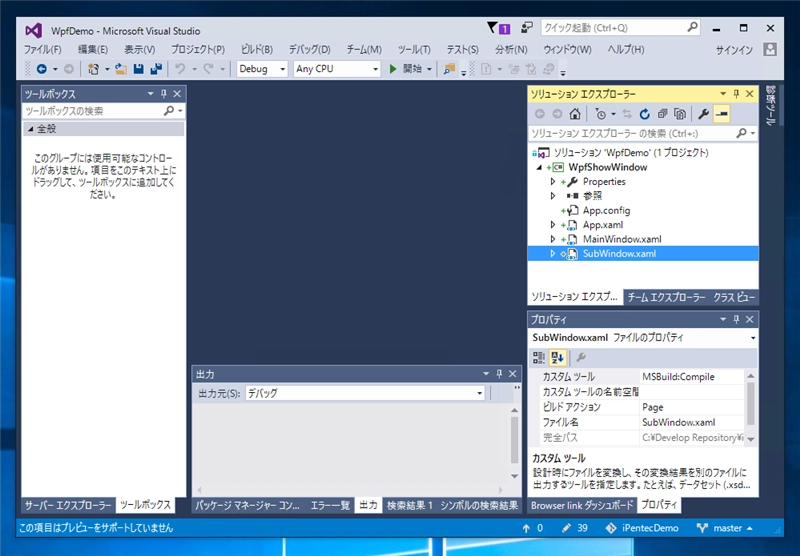The image size is (800, 556).
Task: Save the current file with the disk icon
Action: click(138, 69)
